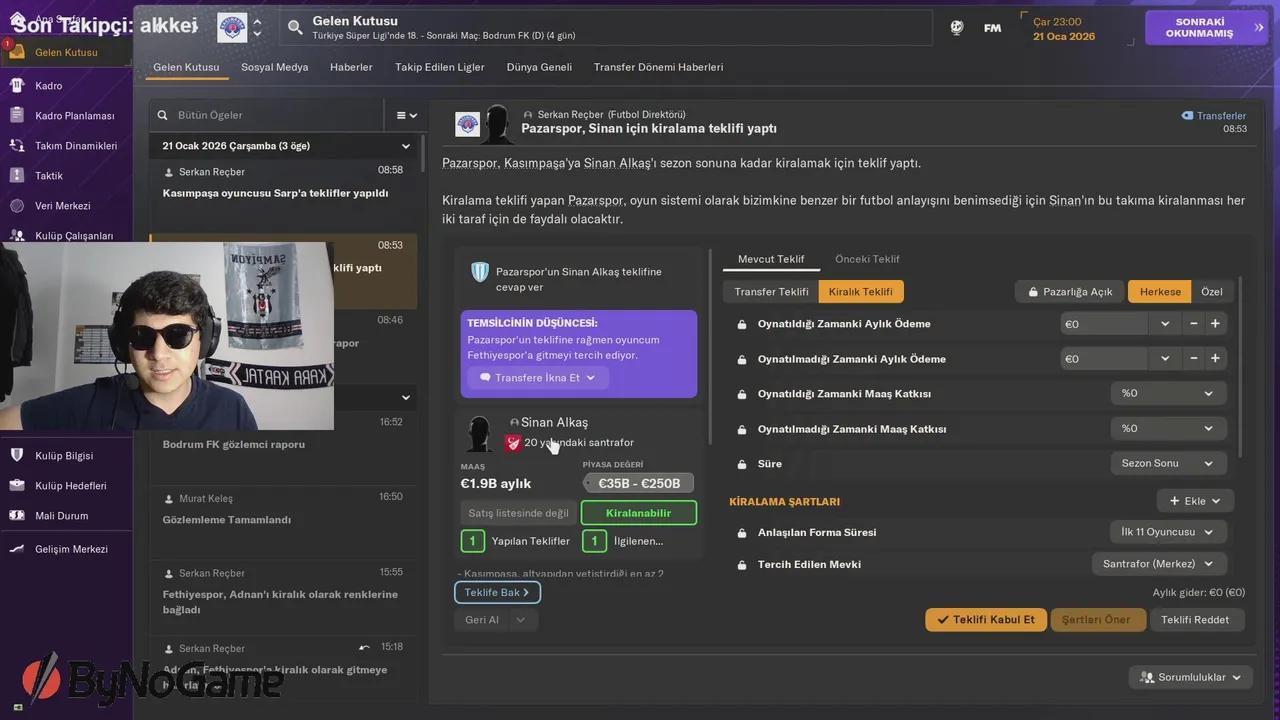Switch to the Sosyal Medya tab
Screen dimensions: 1280x720
pyautogui.click(x=274, y=67)
